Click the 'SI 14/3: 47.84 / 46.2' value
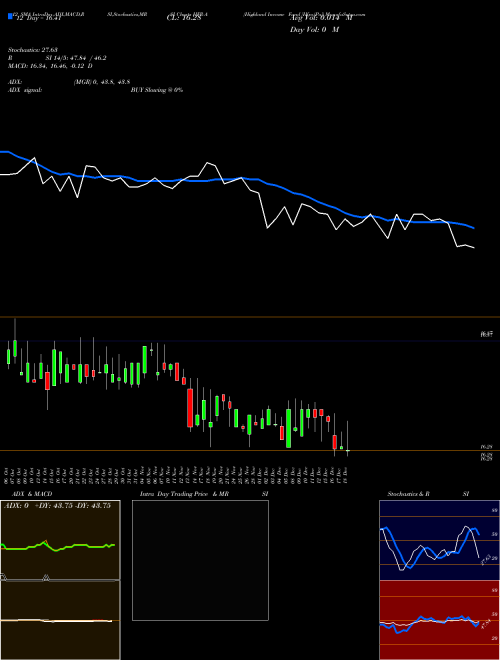Viewport: 500px width, 660px height. coord(76,58)
